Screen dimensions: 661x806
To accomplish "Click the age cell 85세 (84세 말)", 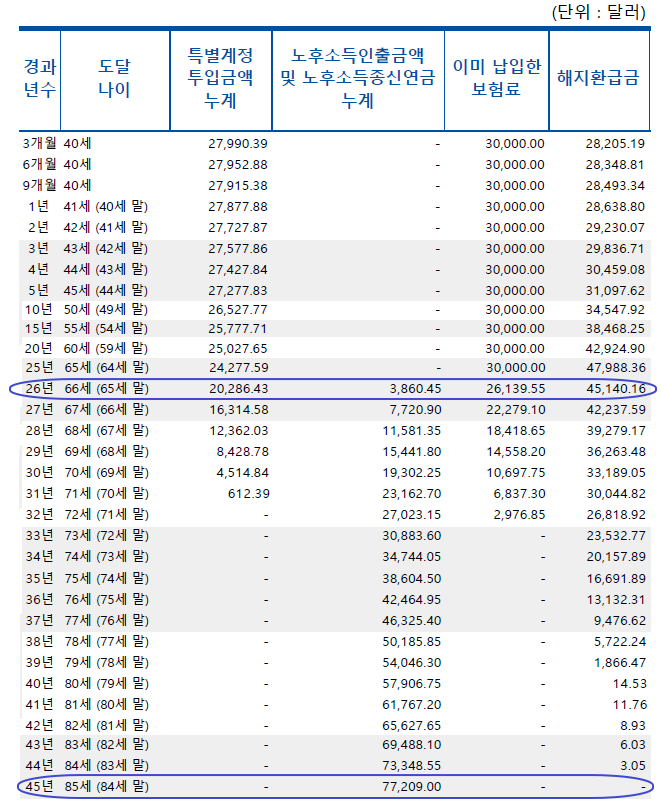I will pos(107,787).
